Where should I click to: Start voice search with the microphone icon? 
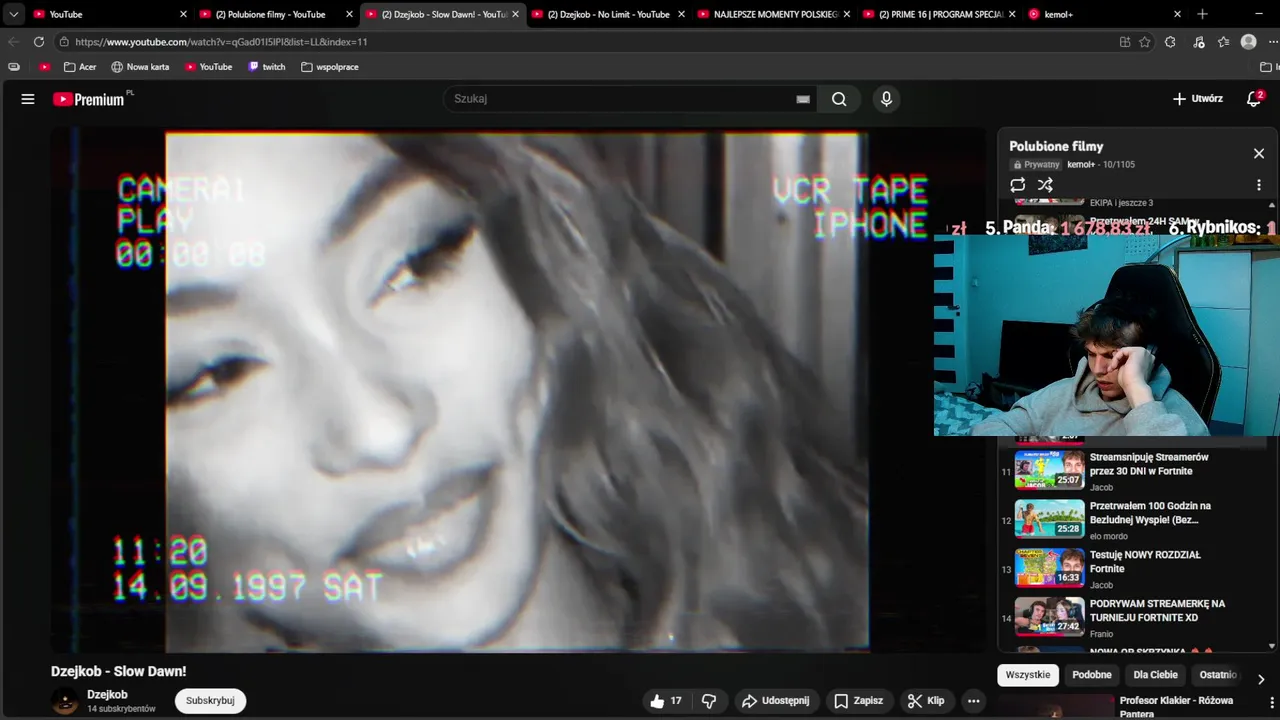tap(886, 99)
